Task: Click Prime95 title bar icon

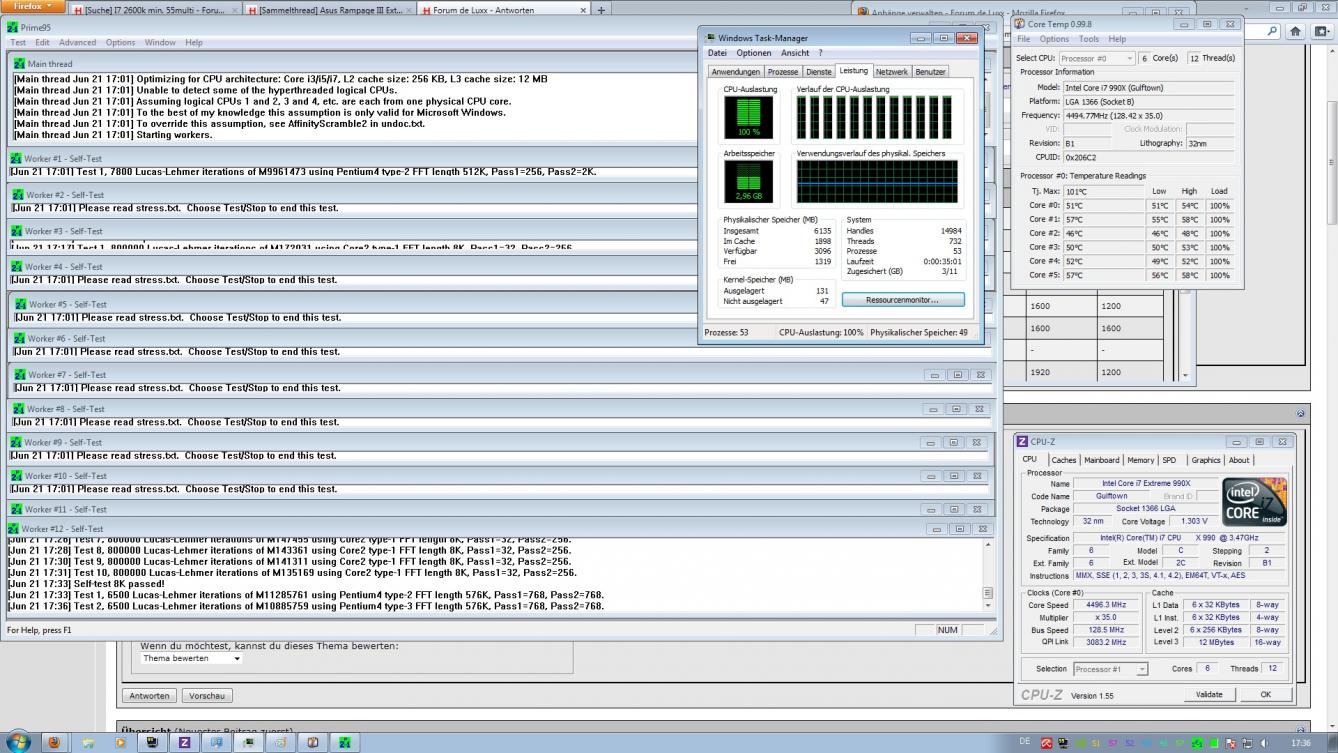Action: pos(12,28)
